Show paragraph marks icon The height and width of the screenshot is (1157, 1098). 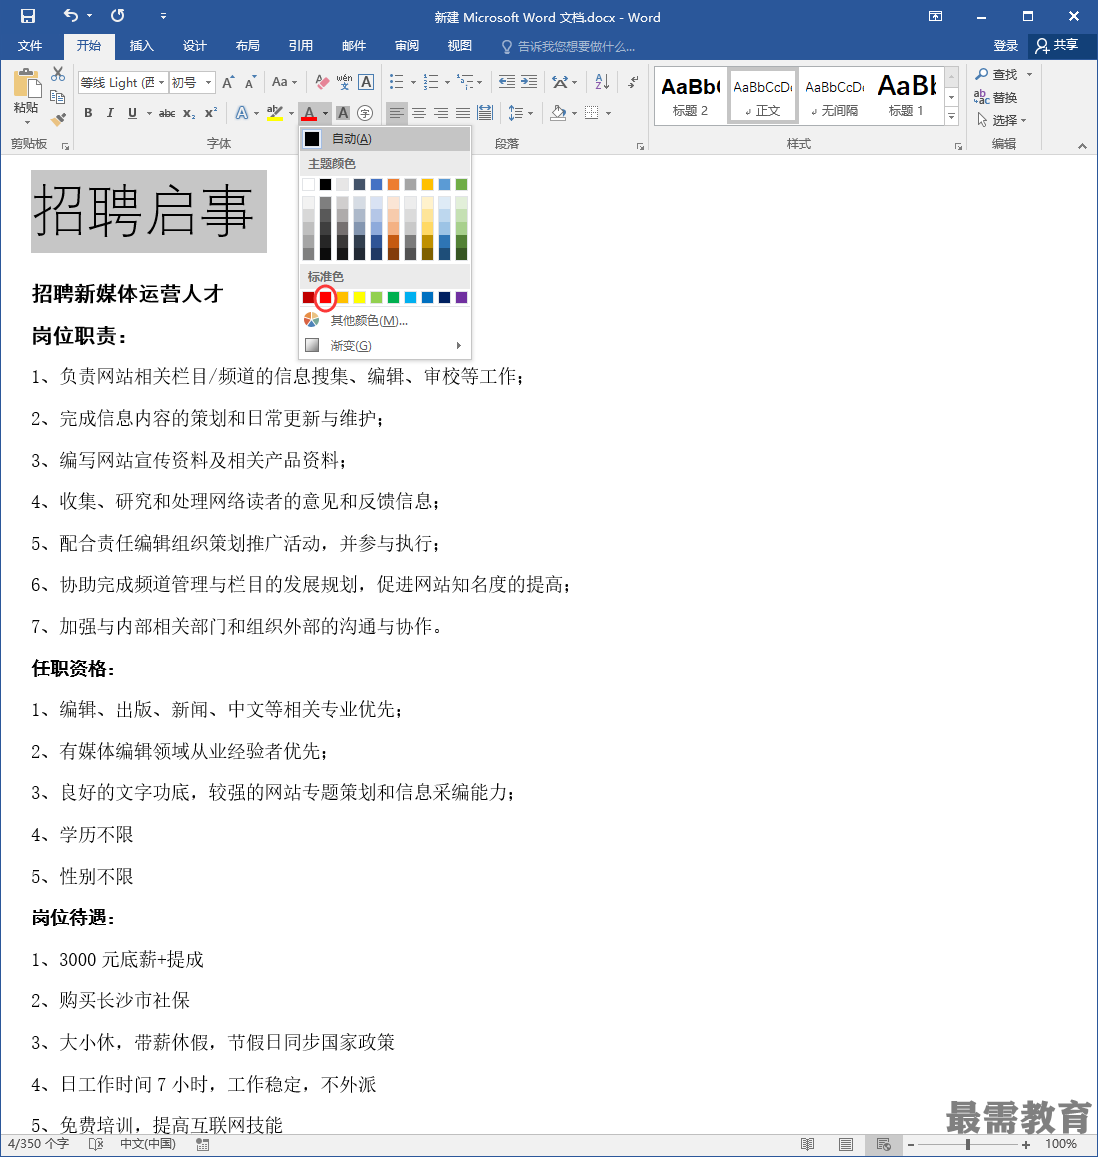(633, 82)
